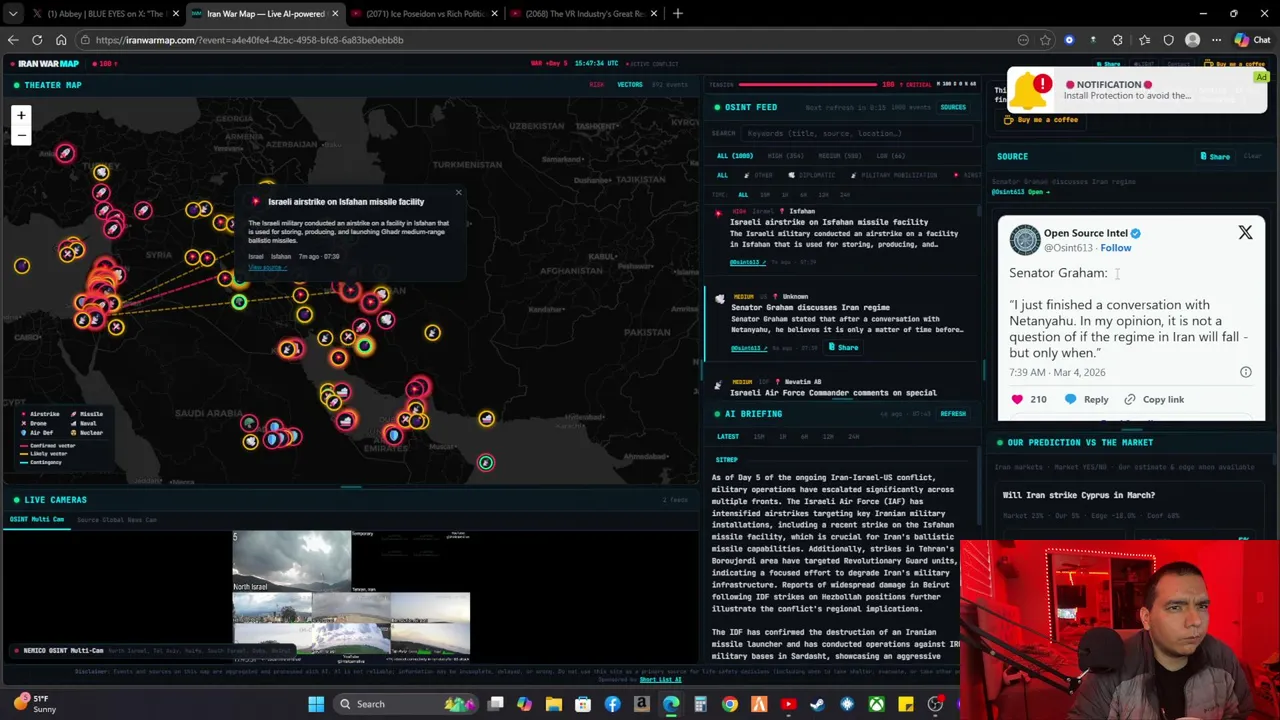The width and height of the screenshot is (1280, 720).
Task: Open Senator Graham discusses Iran regime item
Action: (843, 324)
